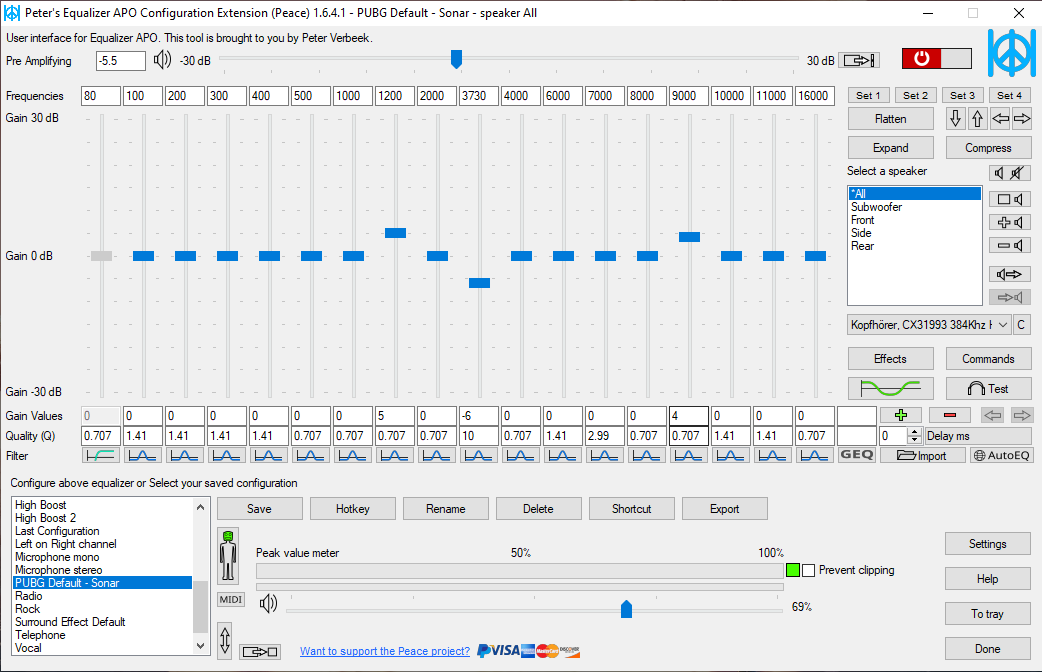Screen dimensions: 1042x672
Task: Click the 1200 Hz gain slider handle
Action: pyautogui.click(x=395, y=233)
